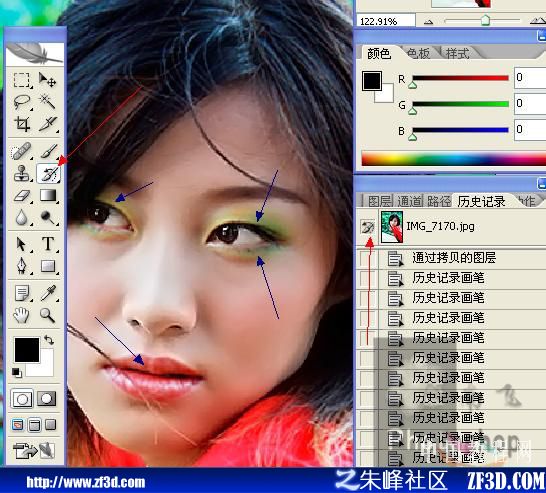The height and width of the screenshot is (493, 546).
Task: Enable Quick Mask mode
Action: pos(46,399)
